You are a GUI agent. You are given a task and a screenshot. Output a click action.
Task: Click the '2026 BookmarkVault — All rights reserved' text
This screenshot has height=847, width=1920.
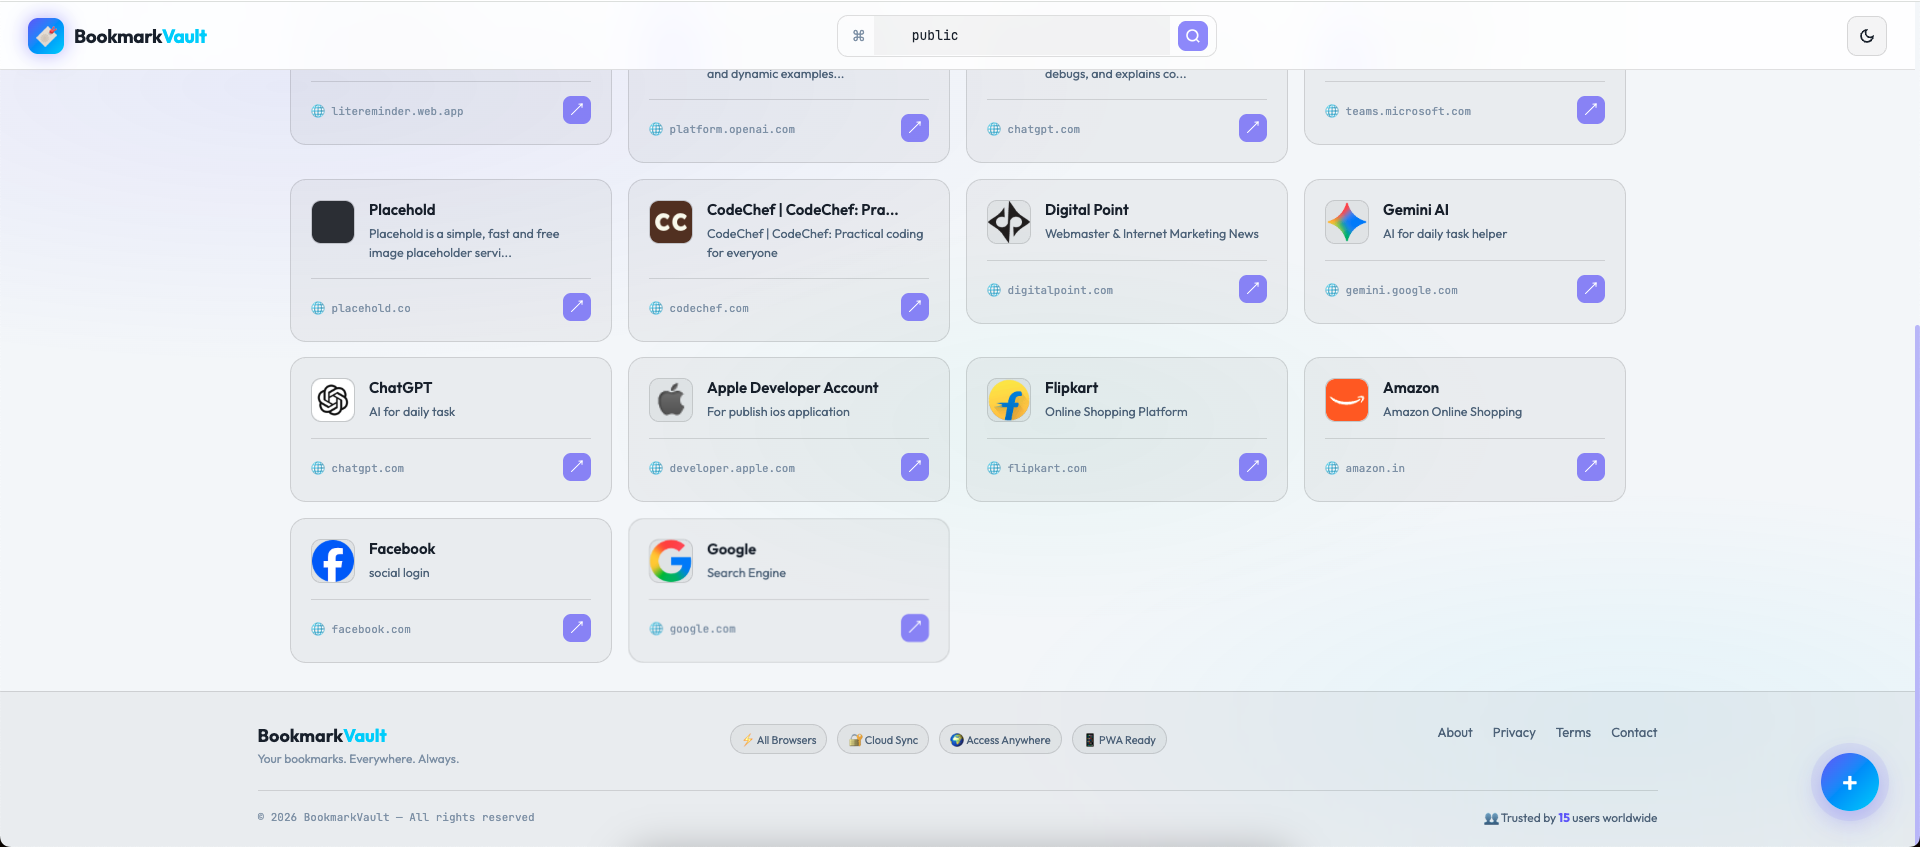click(396, 818)
